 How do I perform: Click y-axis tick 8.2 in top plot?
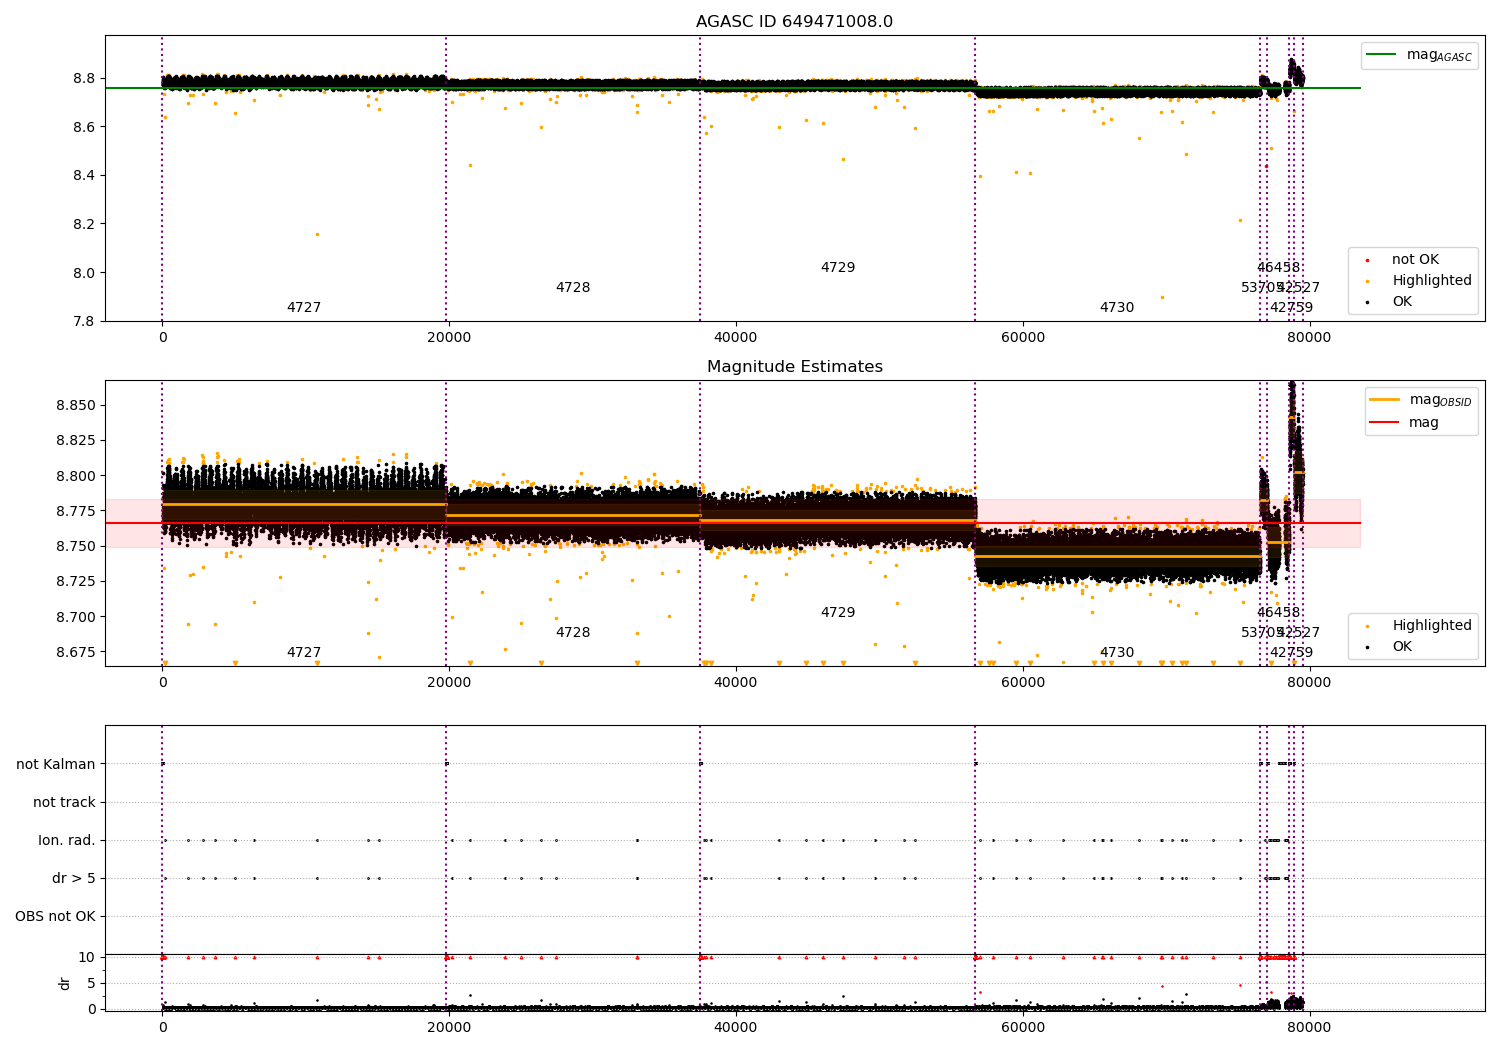(x=85, y=224)
